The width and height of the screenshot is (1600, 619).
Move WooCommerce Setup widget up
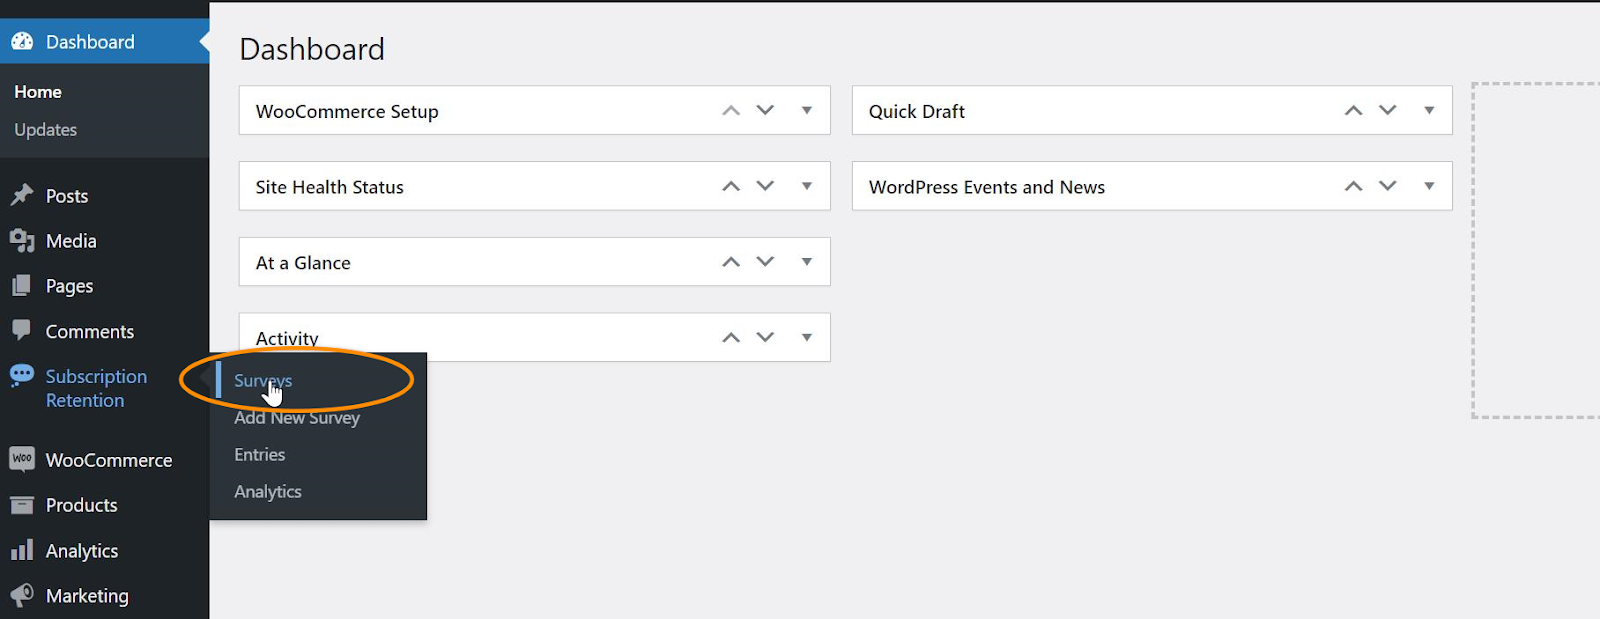731,111
